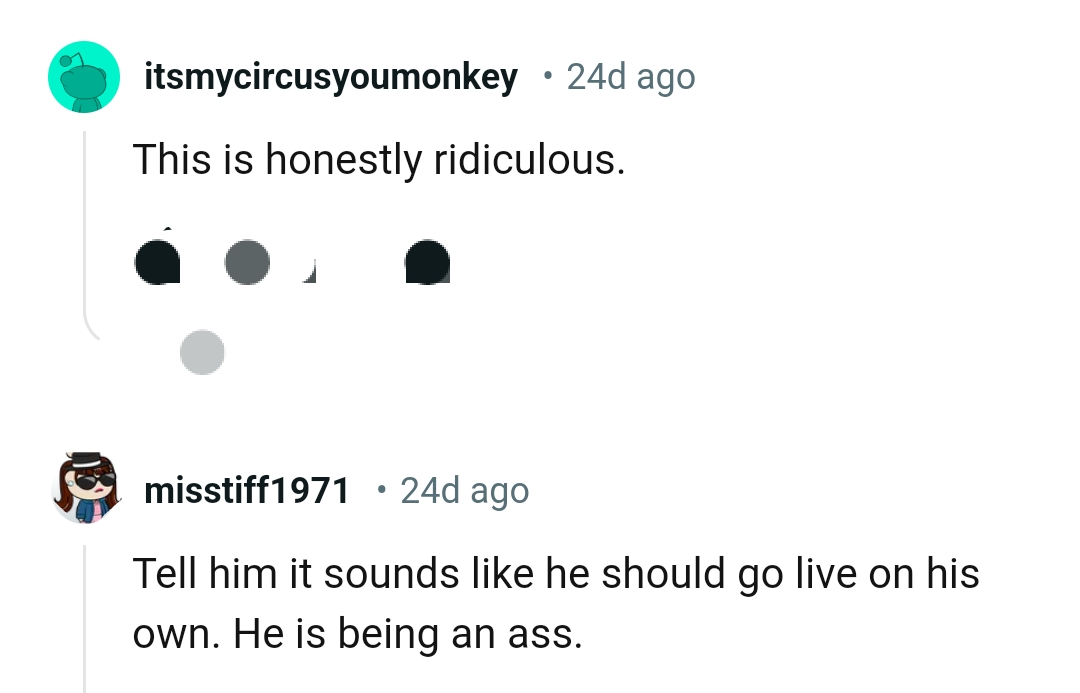The height and width of the screenshot is (693, 1080).
Task: Open misstiff1971's profile link
Action: (246, 490)
